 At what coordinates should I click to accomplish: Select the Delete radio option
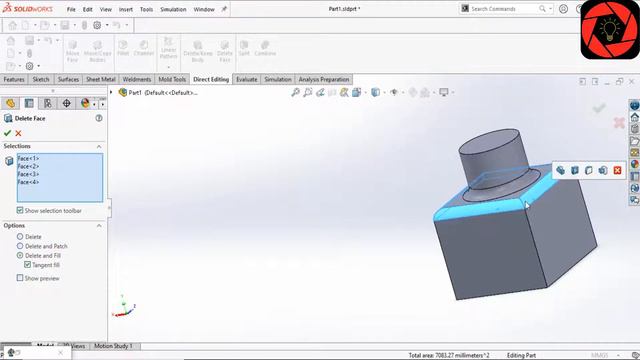tap(20, 236)
